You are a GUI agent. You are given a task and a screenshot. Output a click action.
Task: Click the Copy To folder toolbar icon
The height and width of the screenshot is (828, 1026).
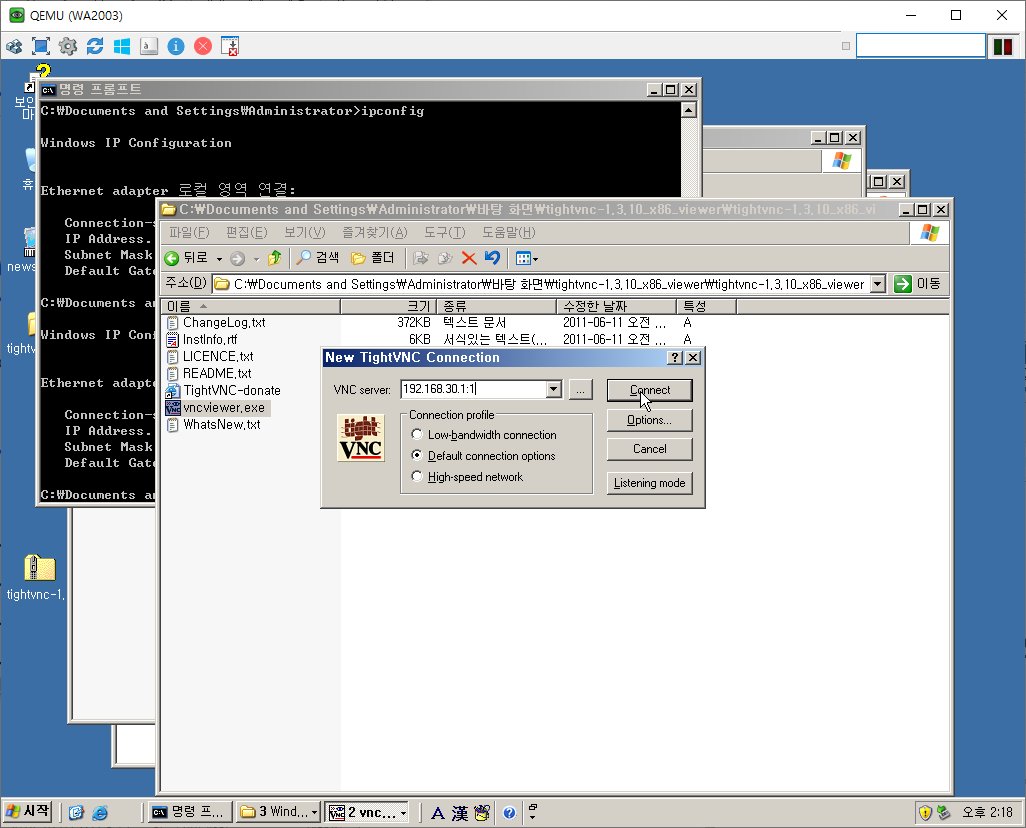[445, 259]
